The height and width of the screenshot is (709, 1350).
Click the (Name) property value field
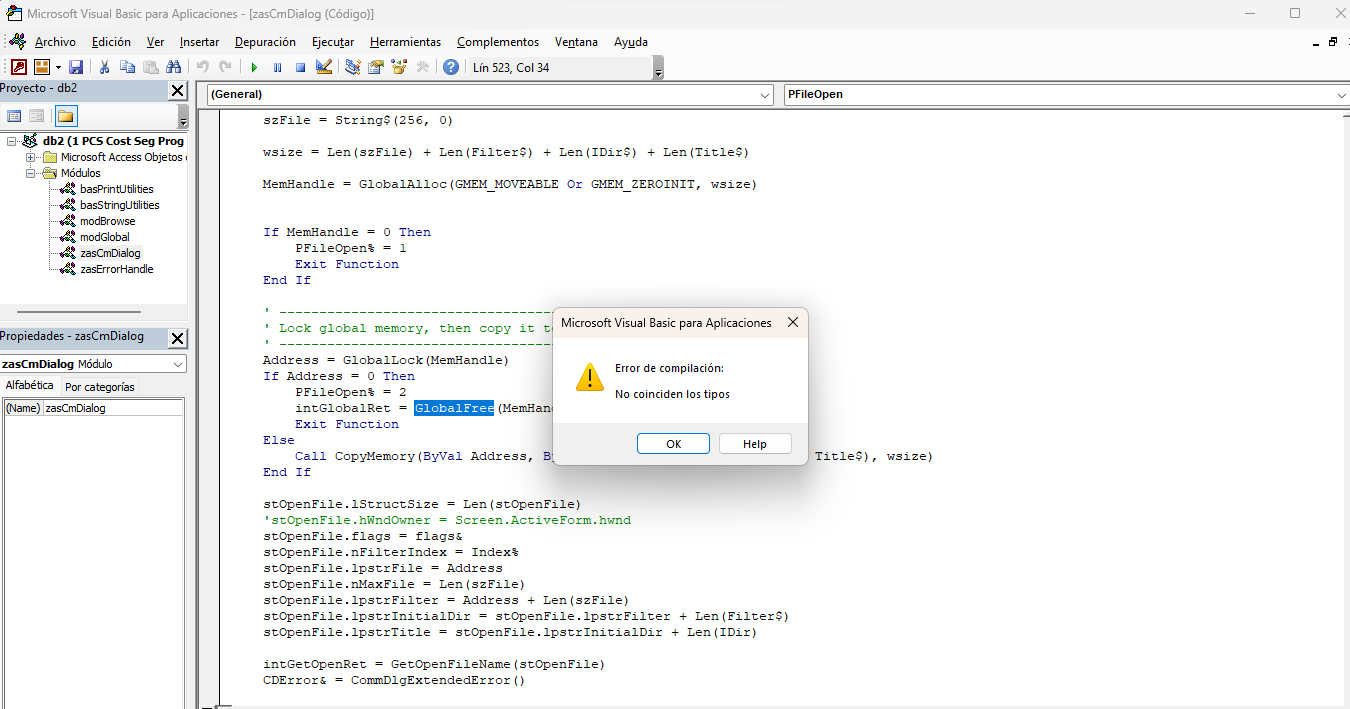(x=113, y=408)
